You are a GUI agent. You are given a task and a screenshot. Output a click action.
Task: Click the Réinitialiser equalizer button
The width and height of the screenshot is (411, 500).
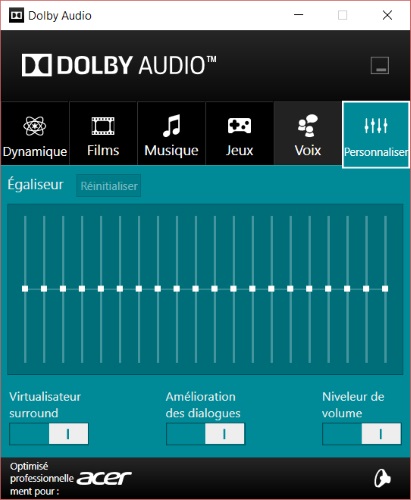(x=109, y=186)
